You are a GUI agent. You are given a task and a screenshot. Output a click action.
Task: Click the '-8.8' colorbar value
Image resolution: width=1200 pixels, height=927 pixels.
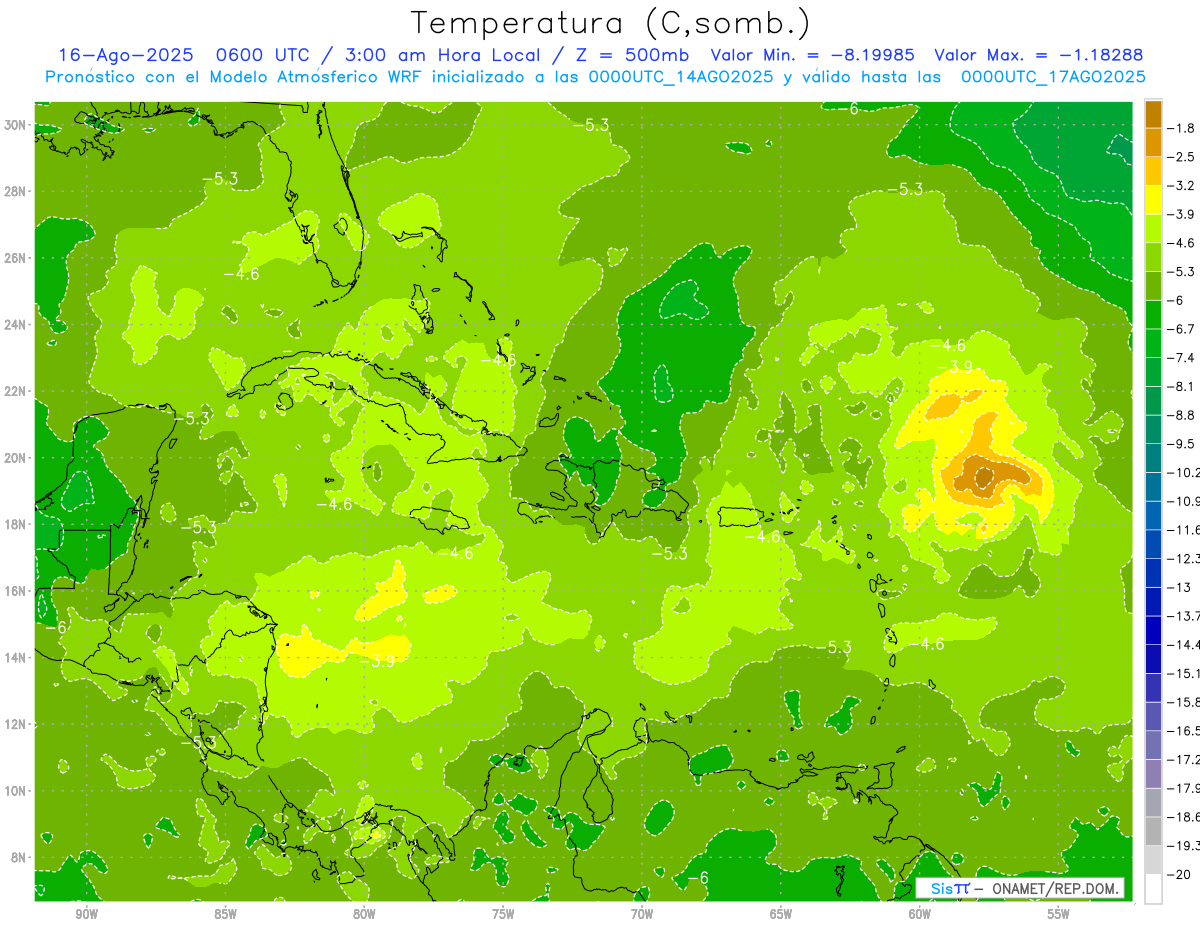coord(1183,415)
